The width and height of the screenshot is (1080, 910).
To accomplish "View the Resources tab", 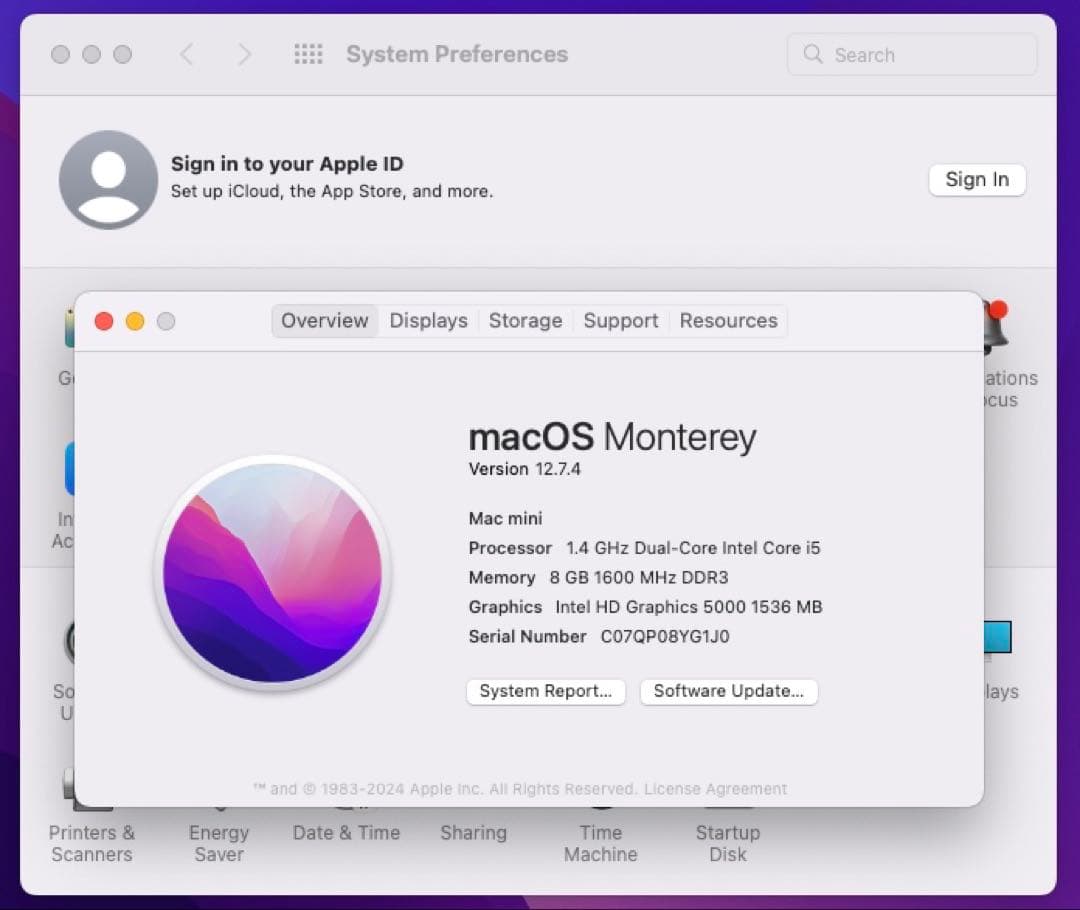I will tap(728, 321).
